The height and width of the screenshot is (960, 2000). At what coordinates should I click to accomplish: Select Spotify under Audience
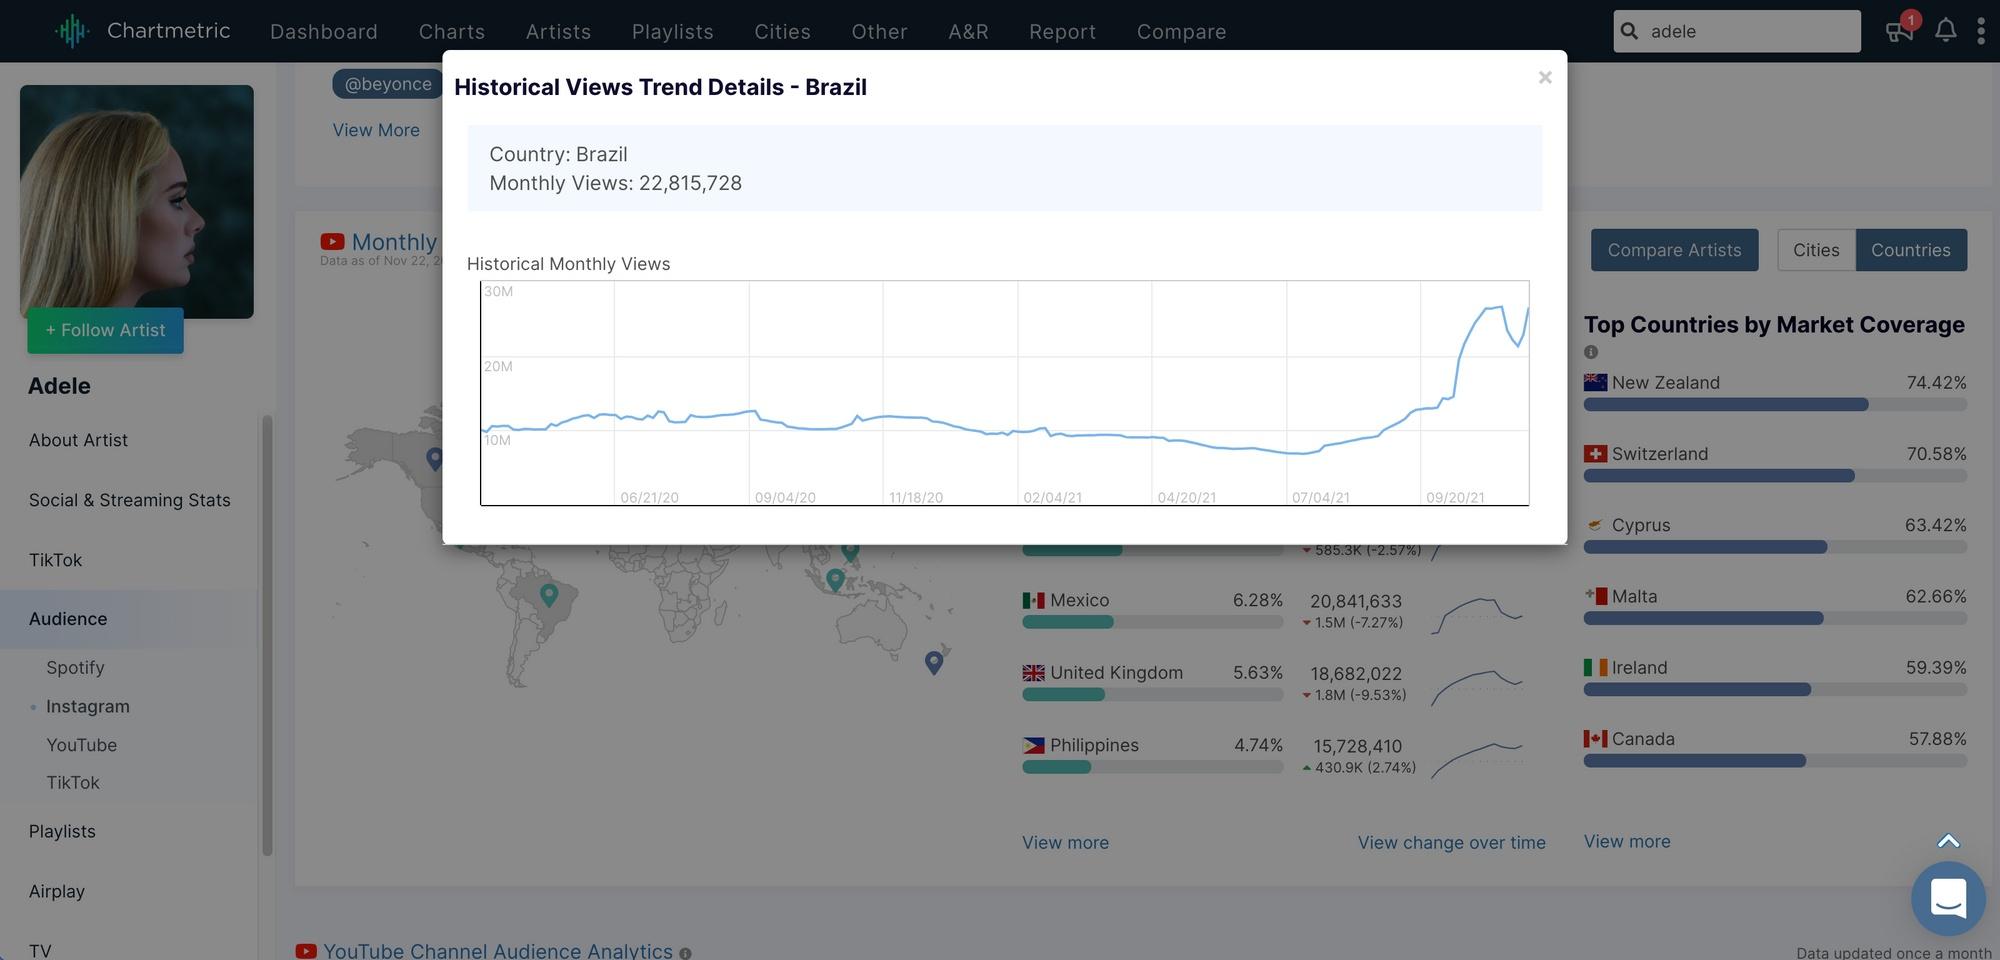(75, 667)
